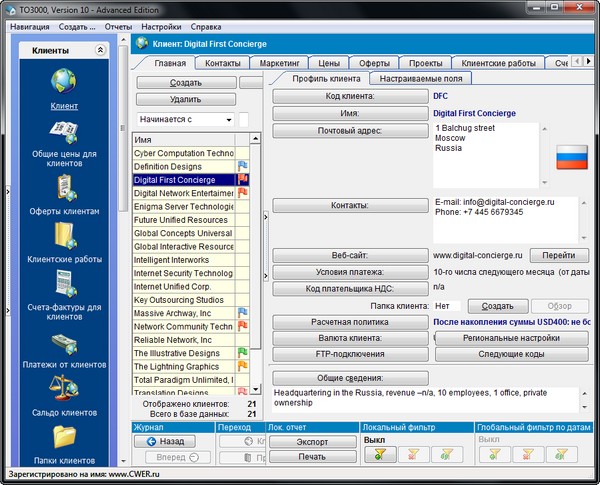The image size is (600, 485).
Task: Select the Оферты клиентам sidebar icon
Action: [65, 188]
